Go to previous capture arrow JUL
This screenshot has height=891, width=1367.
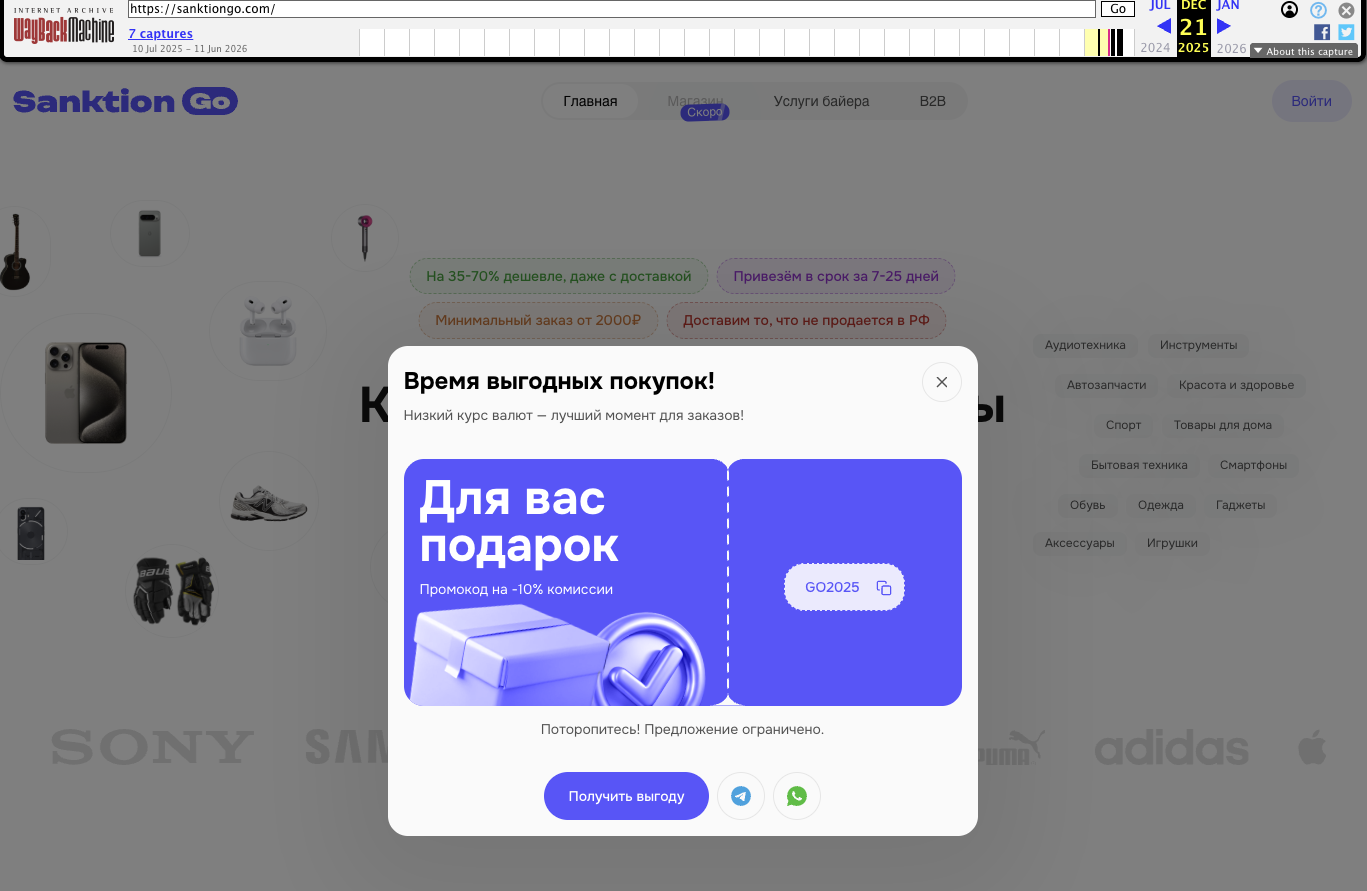pyautogui.click(x=1163, y=26)
